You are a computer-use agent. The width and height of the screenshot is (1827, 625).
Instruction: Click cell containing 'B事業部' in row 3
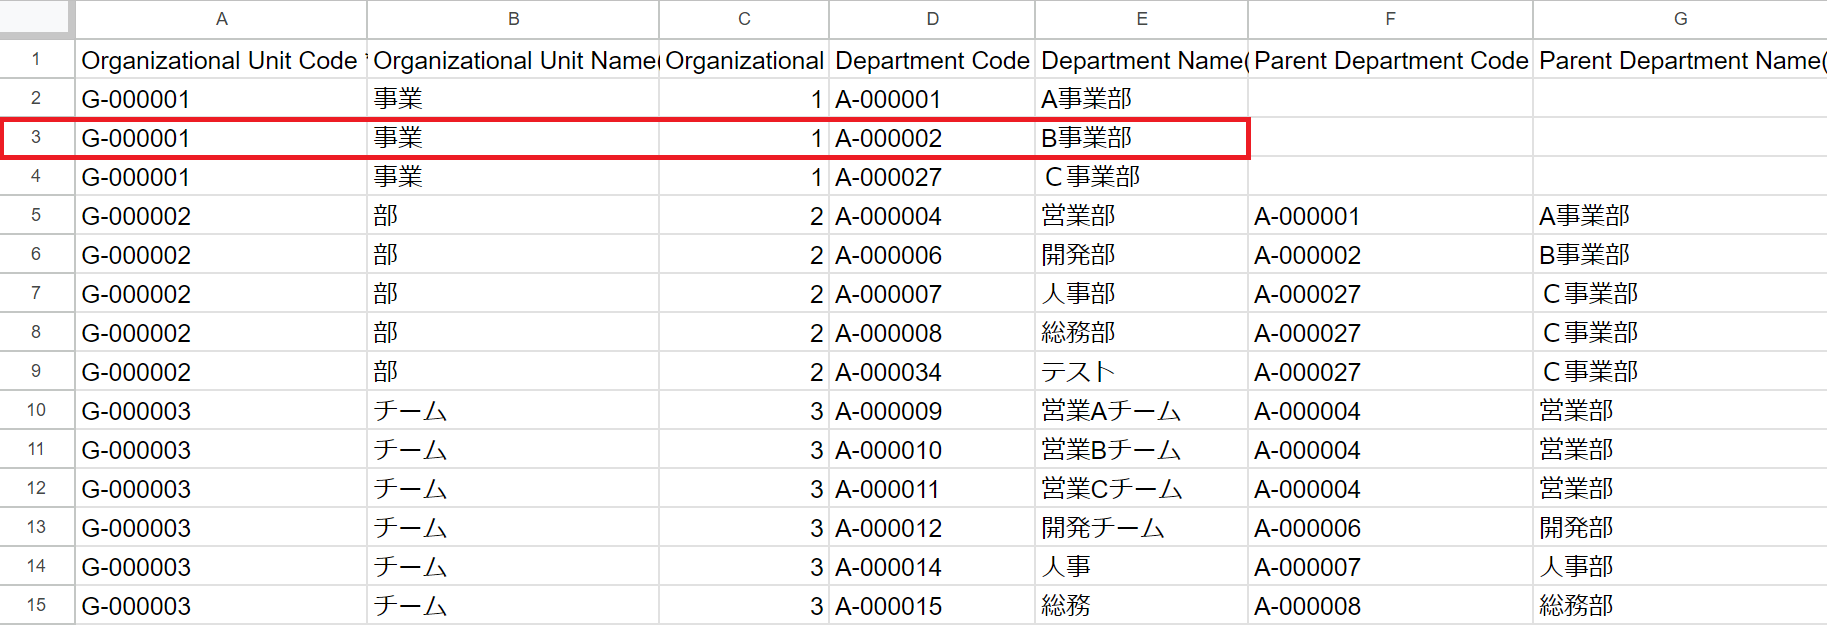click(1140, 138)
